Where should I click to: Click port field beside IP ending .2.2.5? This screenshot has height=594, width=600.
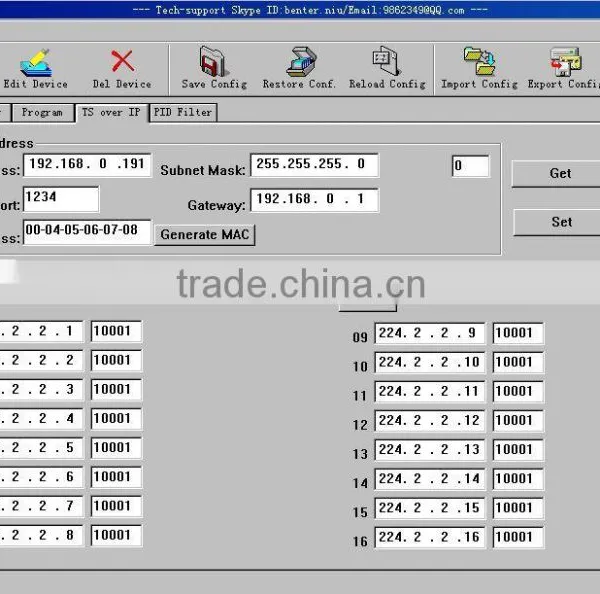(116, 448)
